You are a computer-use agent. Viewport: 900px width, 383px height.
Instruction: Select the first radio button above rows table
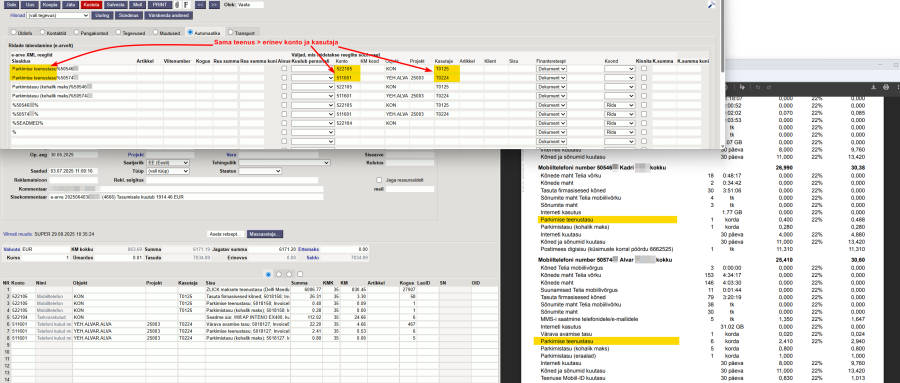click(x=268, y=274)
